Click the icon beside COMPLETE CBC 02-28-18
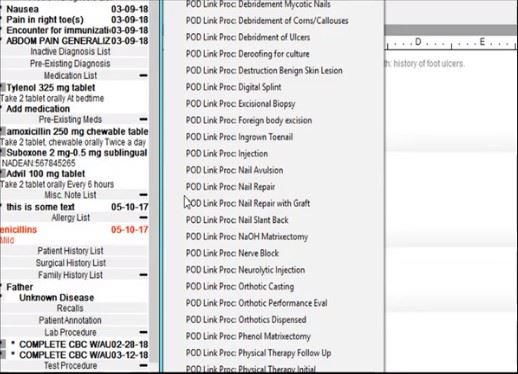 point(3,344)
